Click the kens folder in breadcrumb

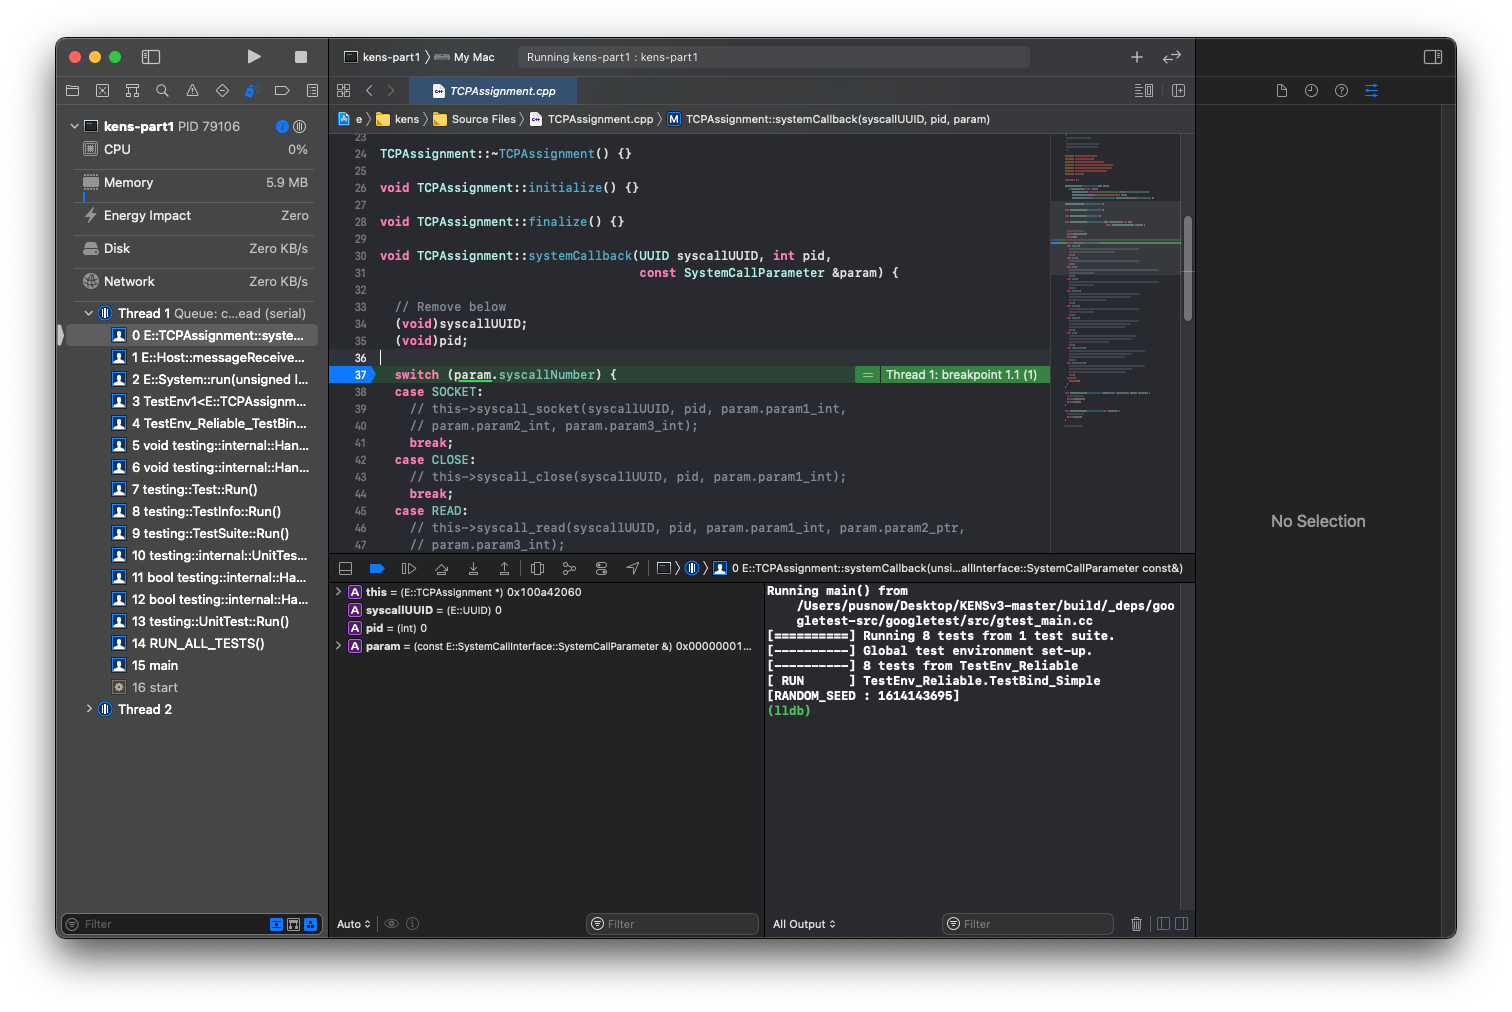398,119
